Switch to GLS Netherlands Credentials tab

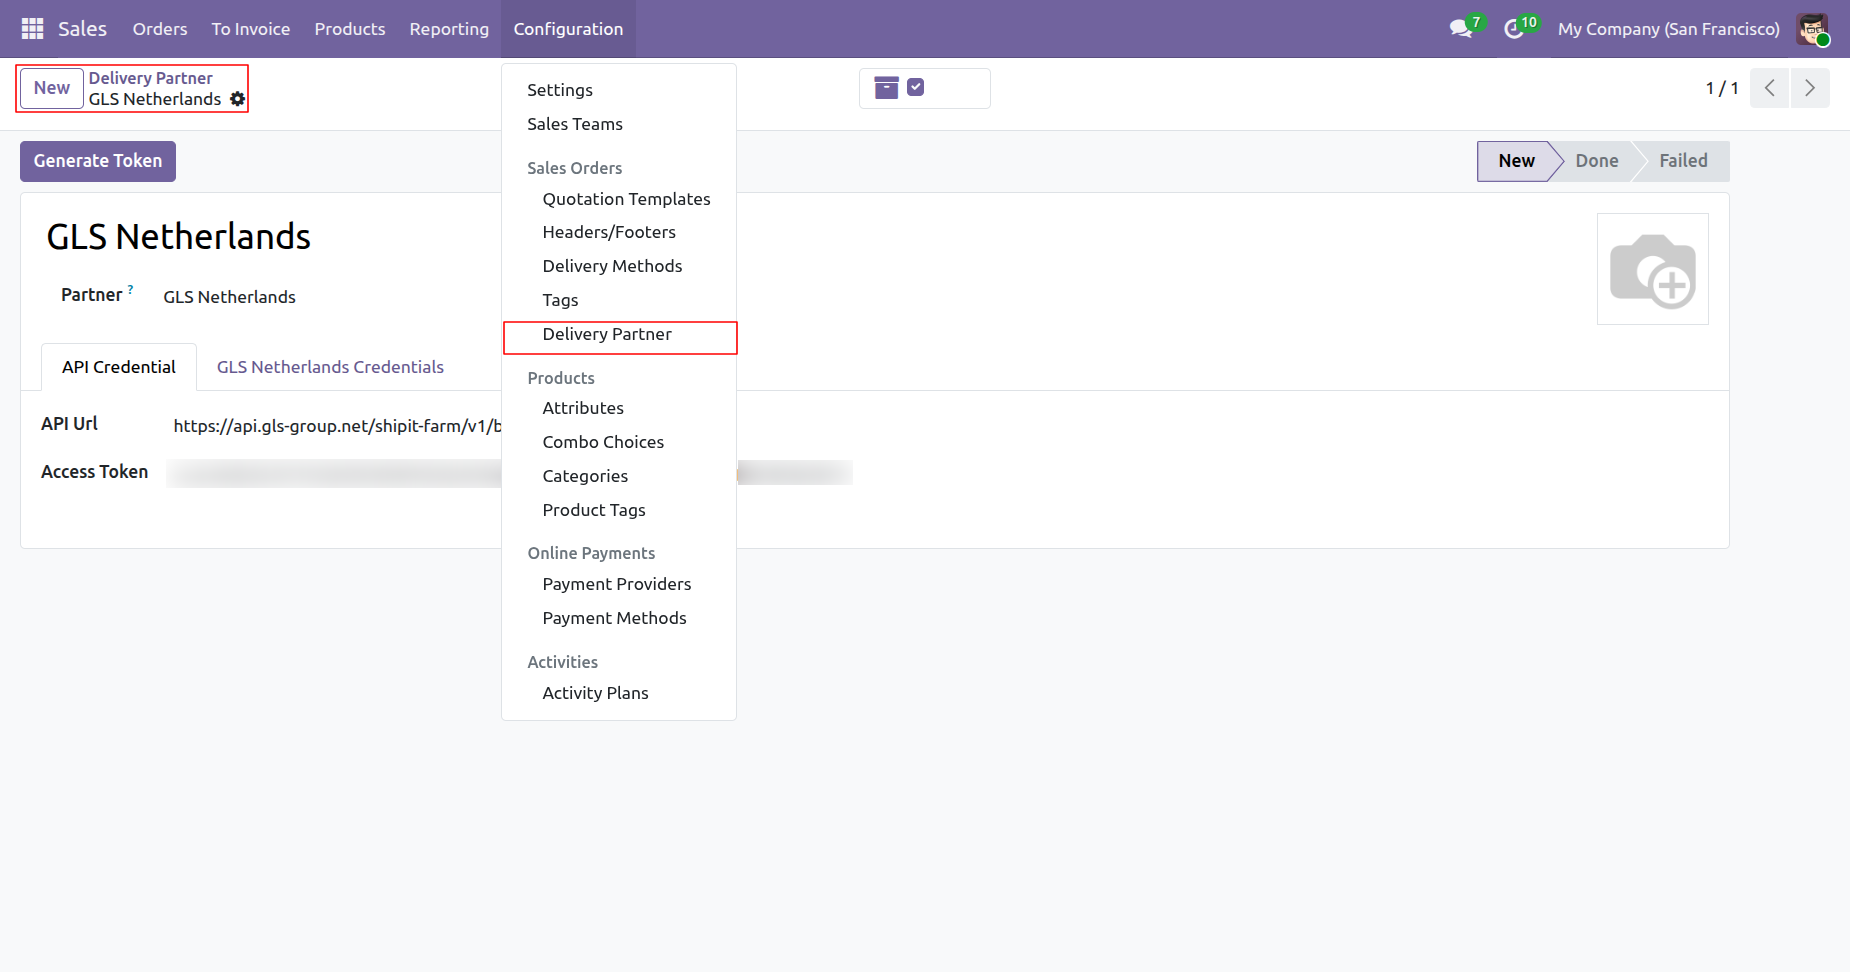[330, 367]
